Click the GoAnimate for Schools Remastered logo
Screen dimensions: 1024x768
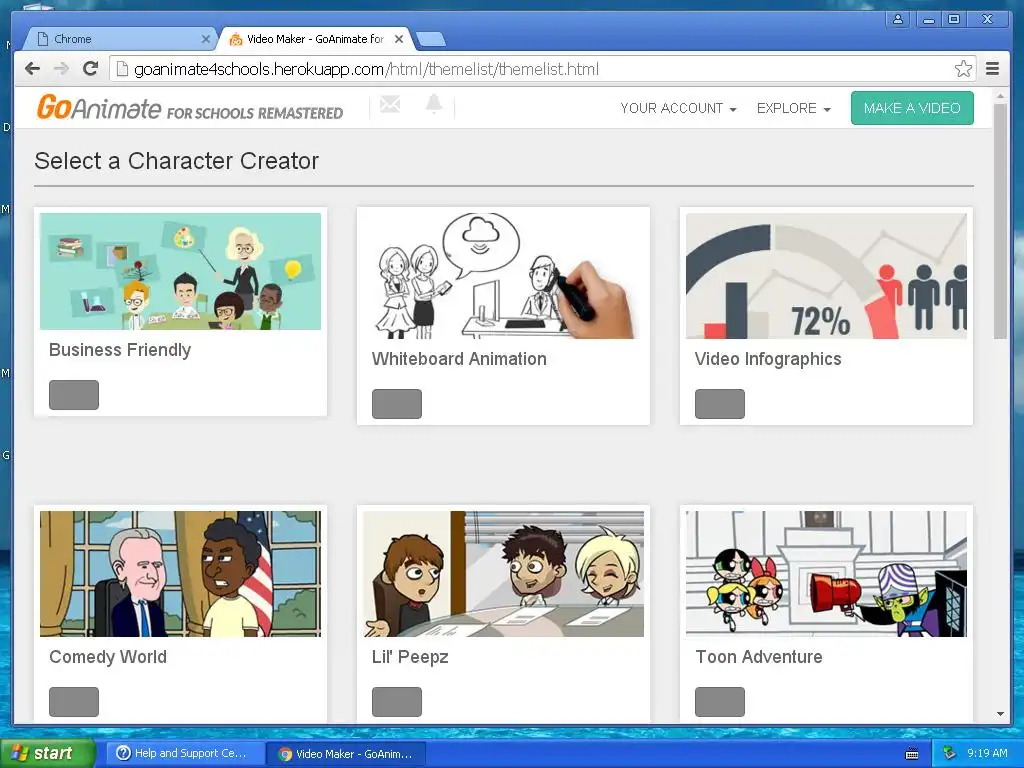click(x=189, y=108)
